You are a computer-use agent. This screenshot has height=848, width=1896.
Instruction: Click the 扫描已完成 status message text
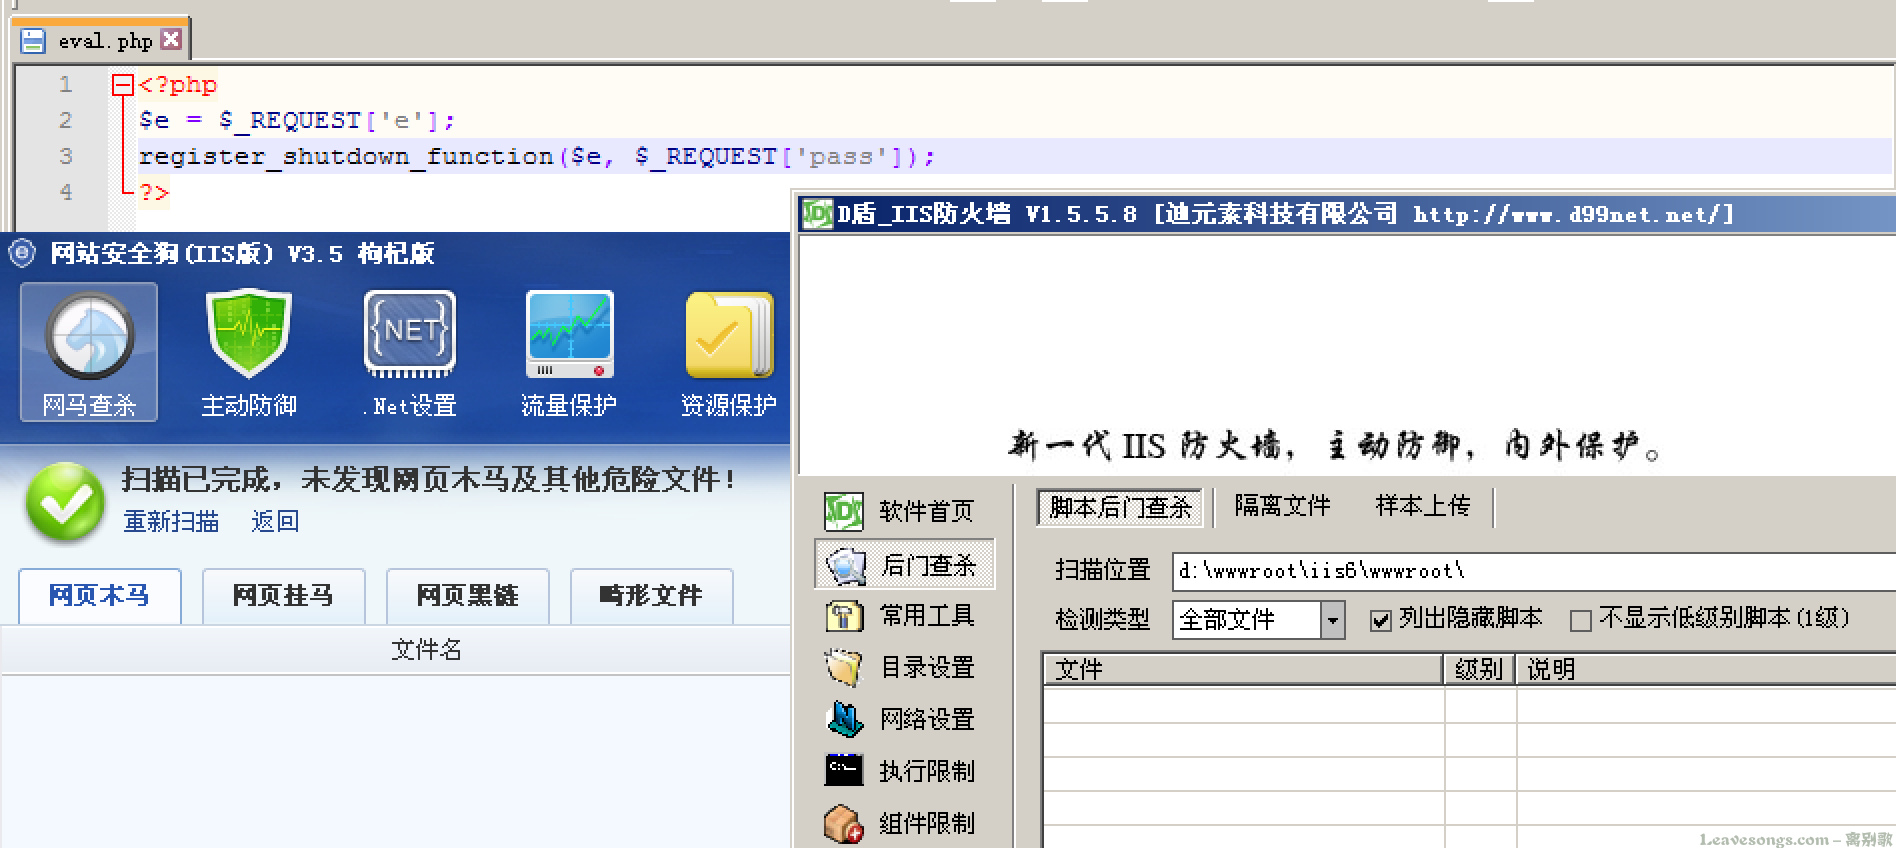429,480
